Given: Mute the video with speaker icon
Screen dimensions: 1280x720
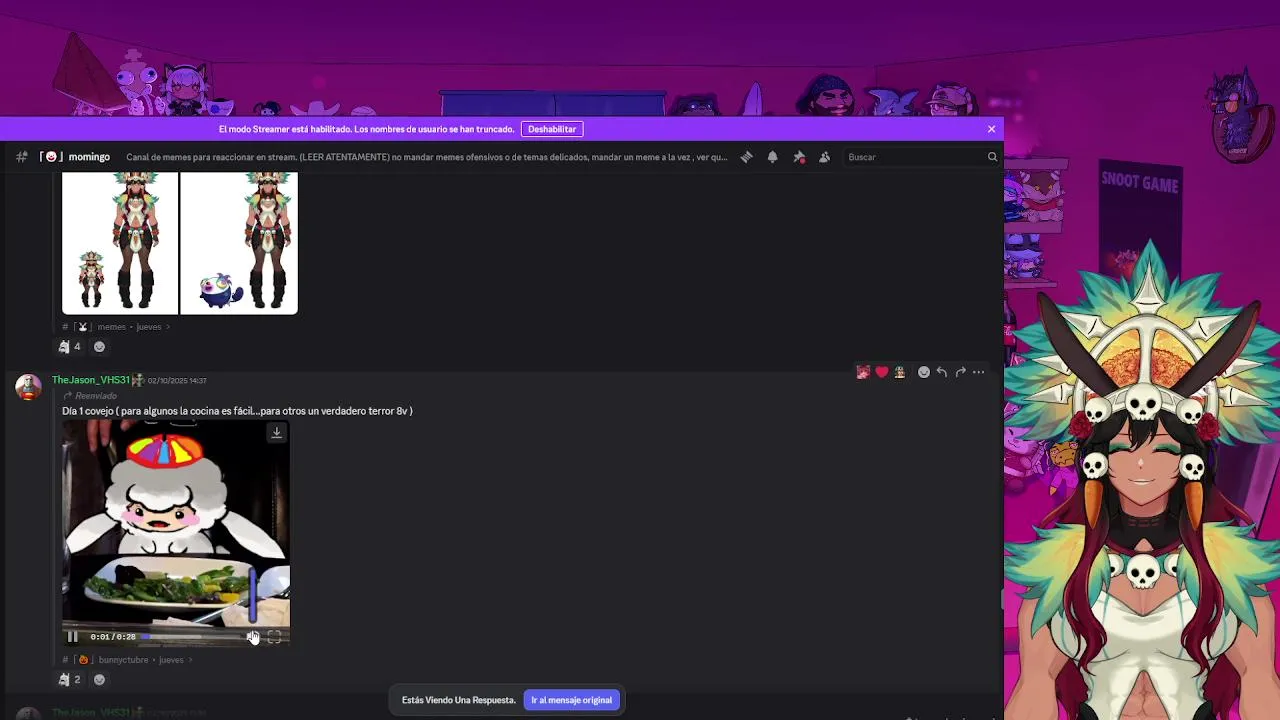Looking at the screenshot, I should 253,637.
